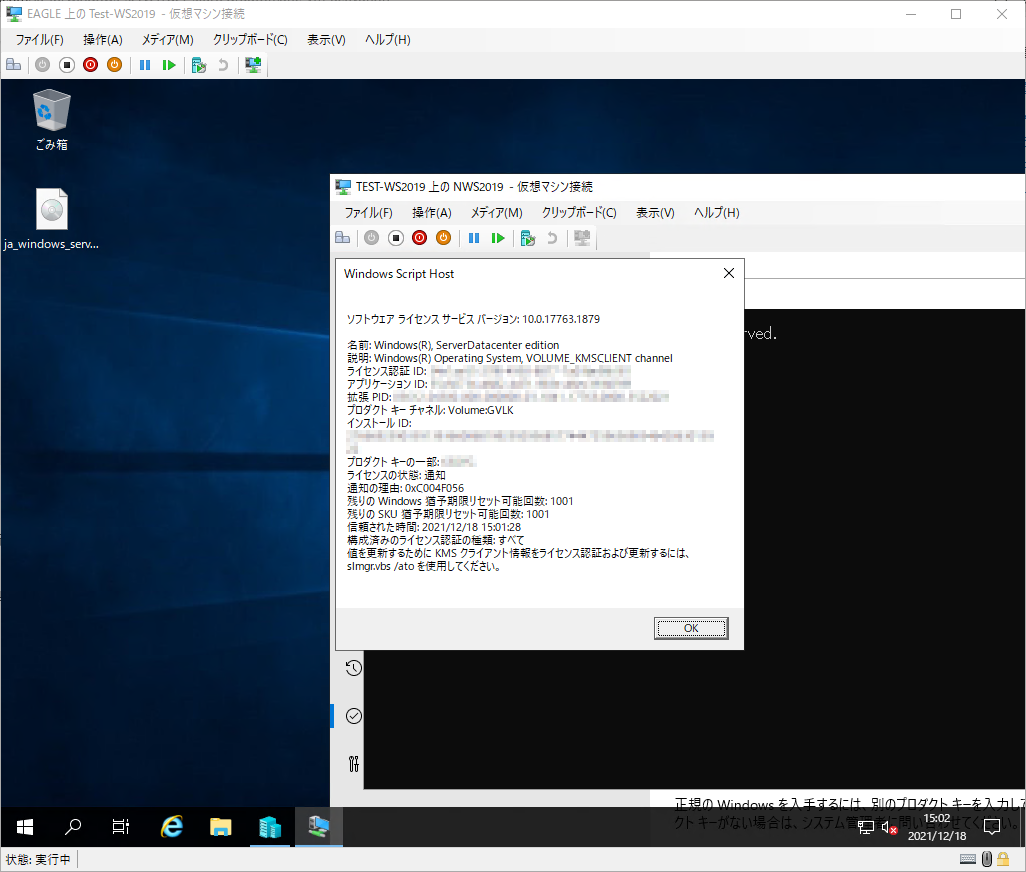Click Start (power on) icon in outer toolbar
The image size is (1026, 872).
(43, 65)
